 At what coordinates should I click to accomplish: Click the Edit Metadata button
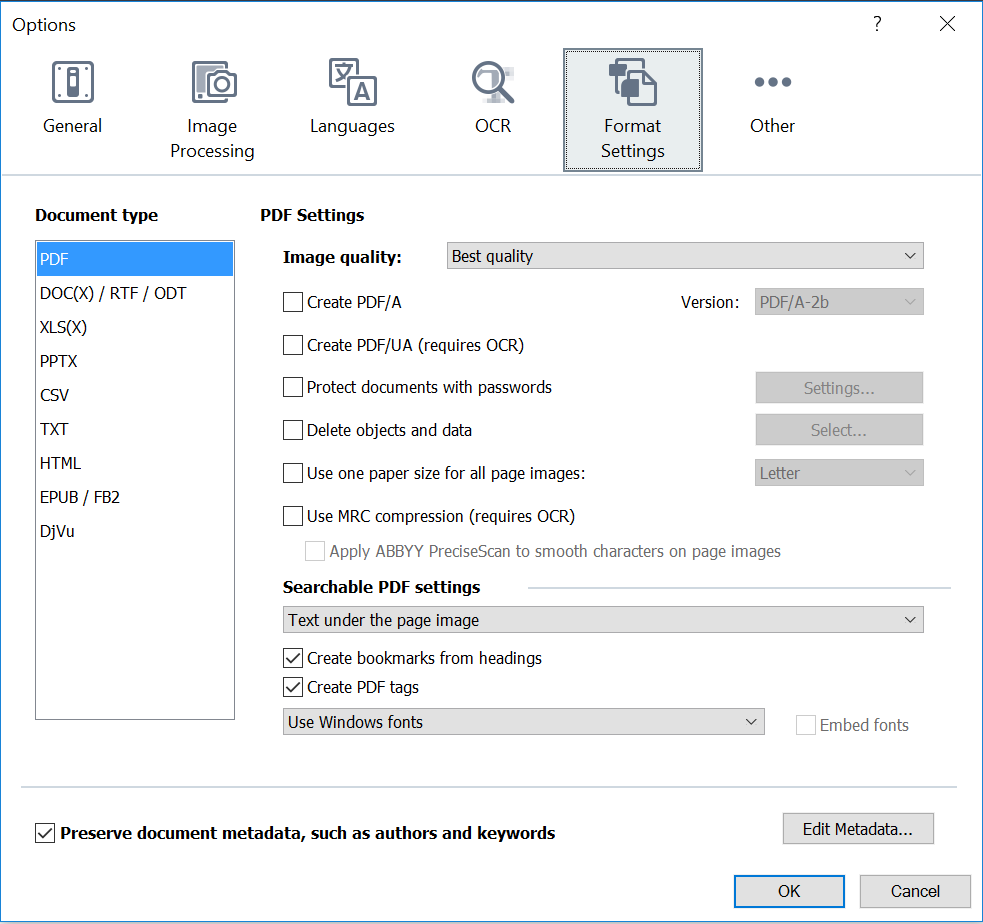(x=857, y=828)
